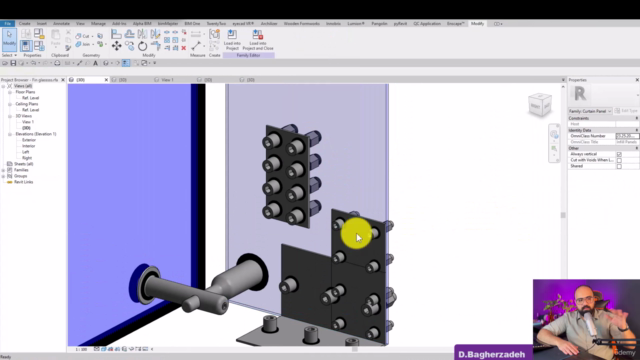This screenshot has width=640, height=360.
Task: Click the steering wheel in navigation bar
Action: coord(554,134)
